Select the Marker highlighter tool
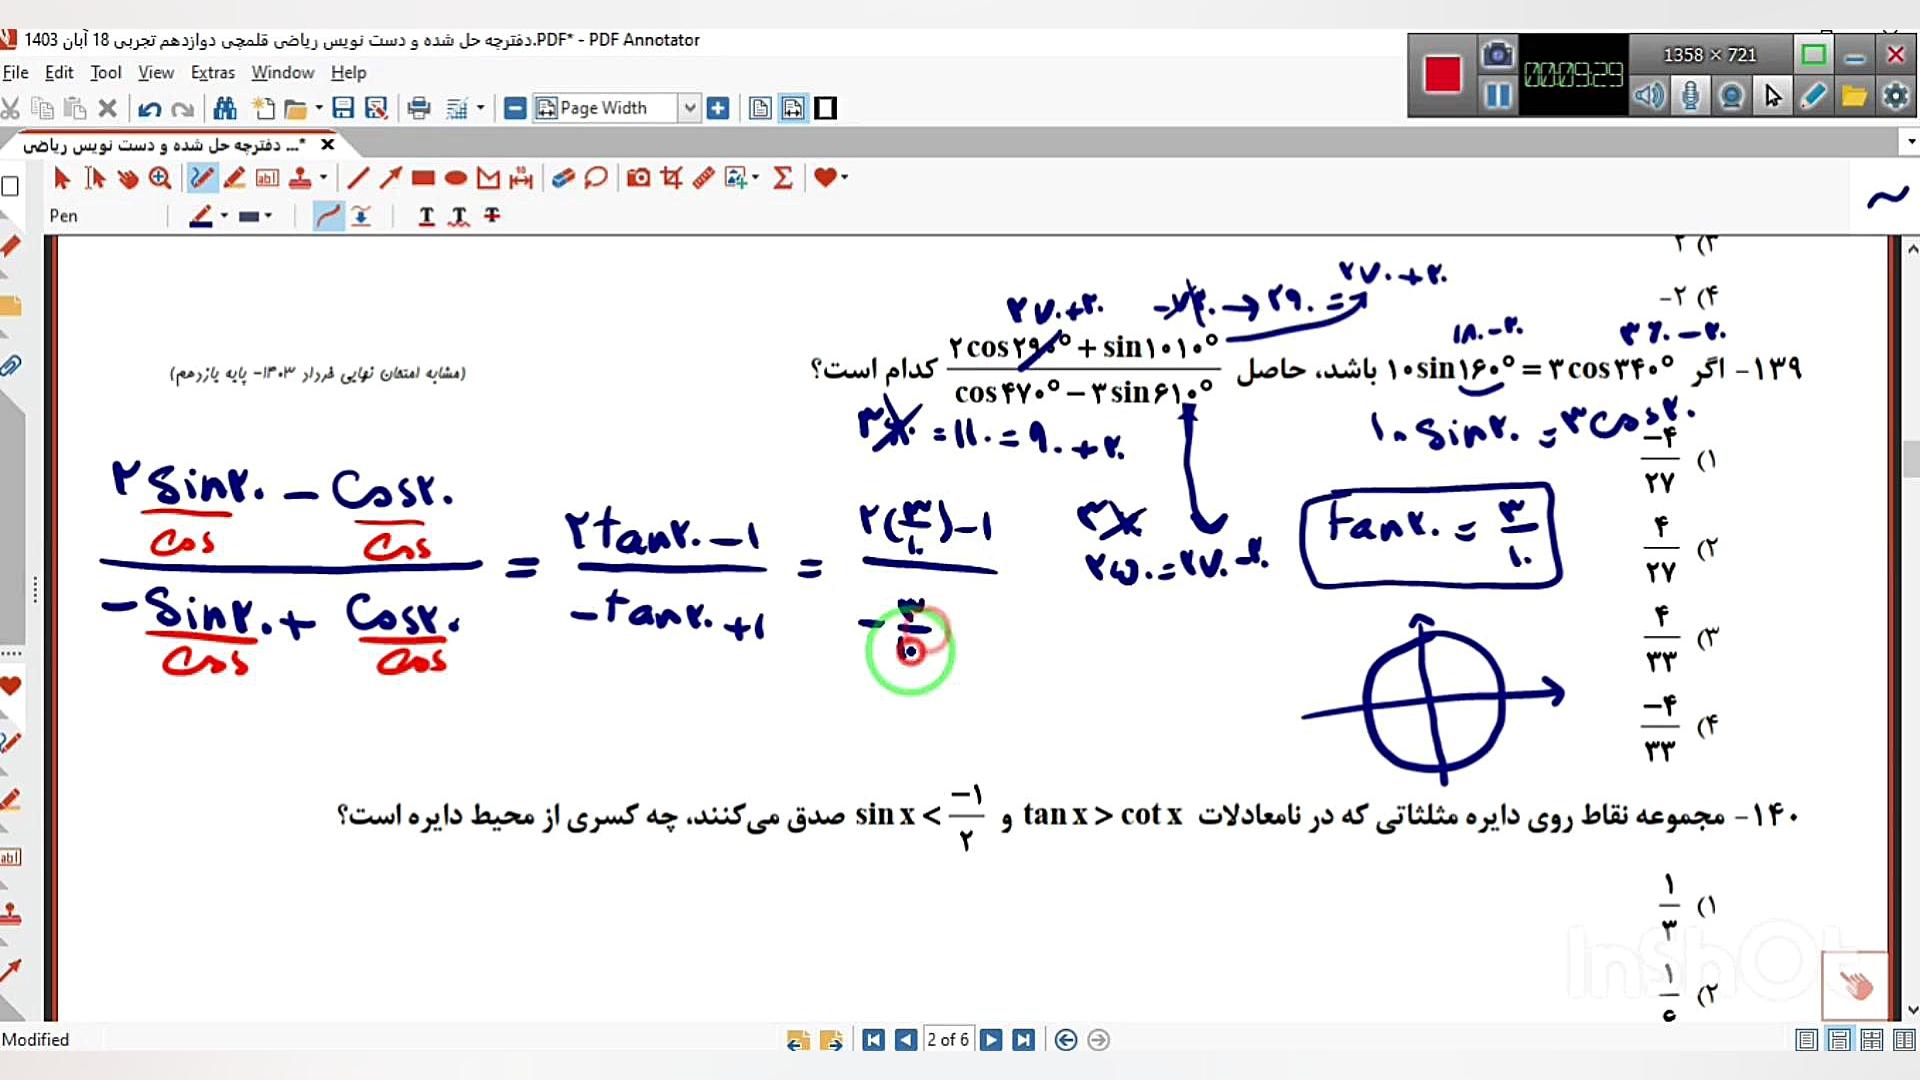 click(235, 178)
